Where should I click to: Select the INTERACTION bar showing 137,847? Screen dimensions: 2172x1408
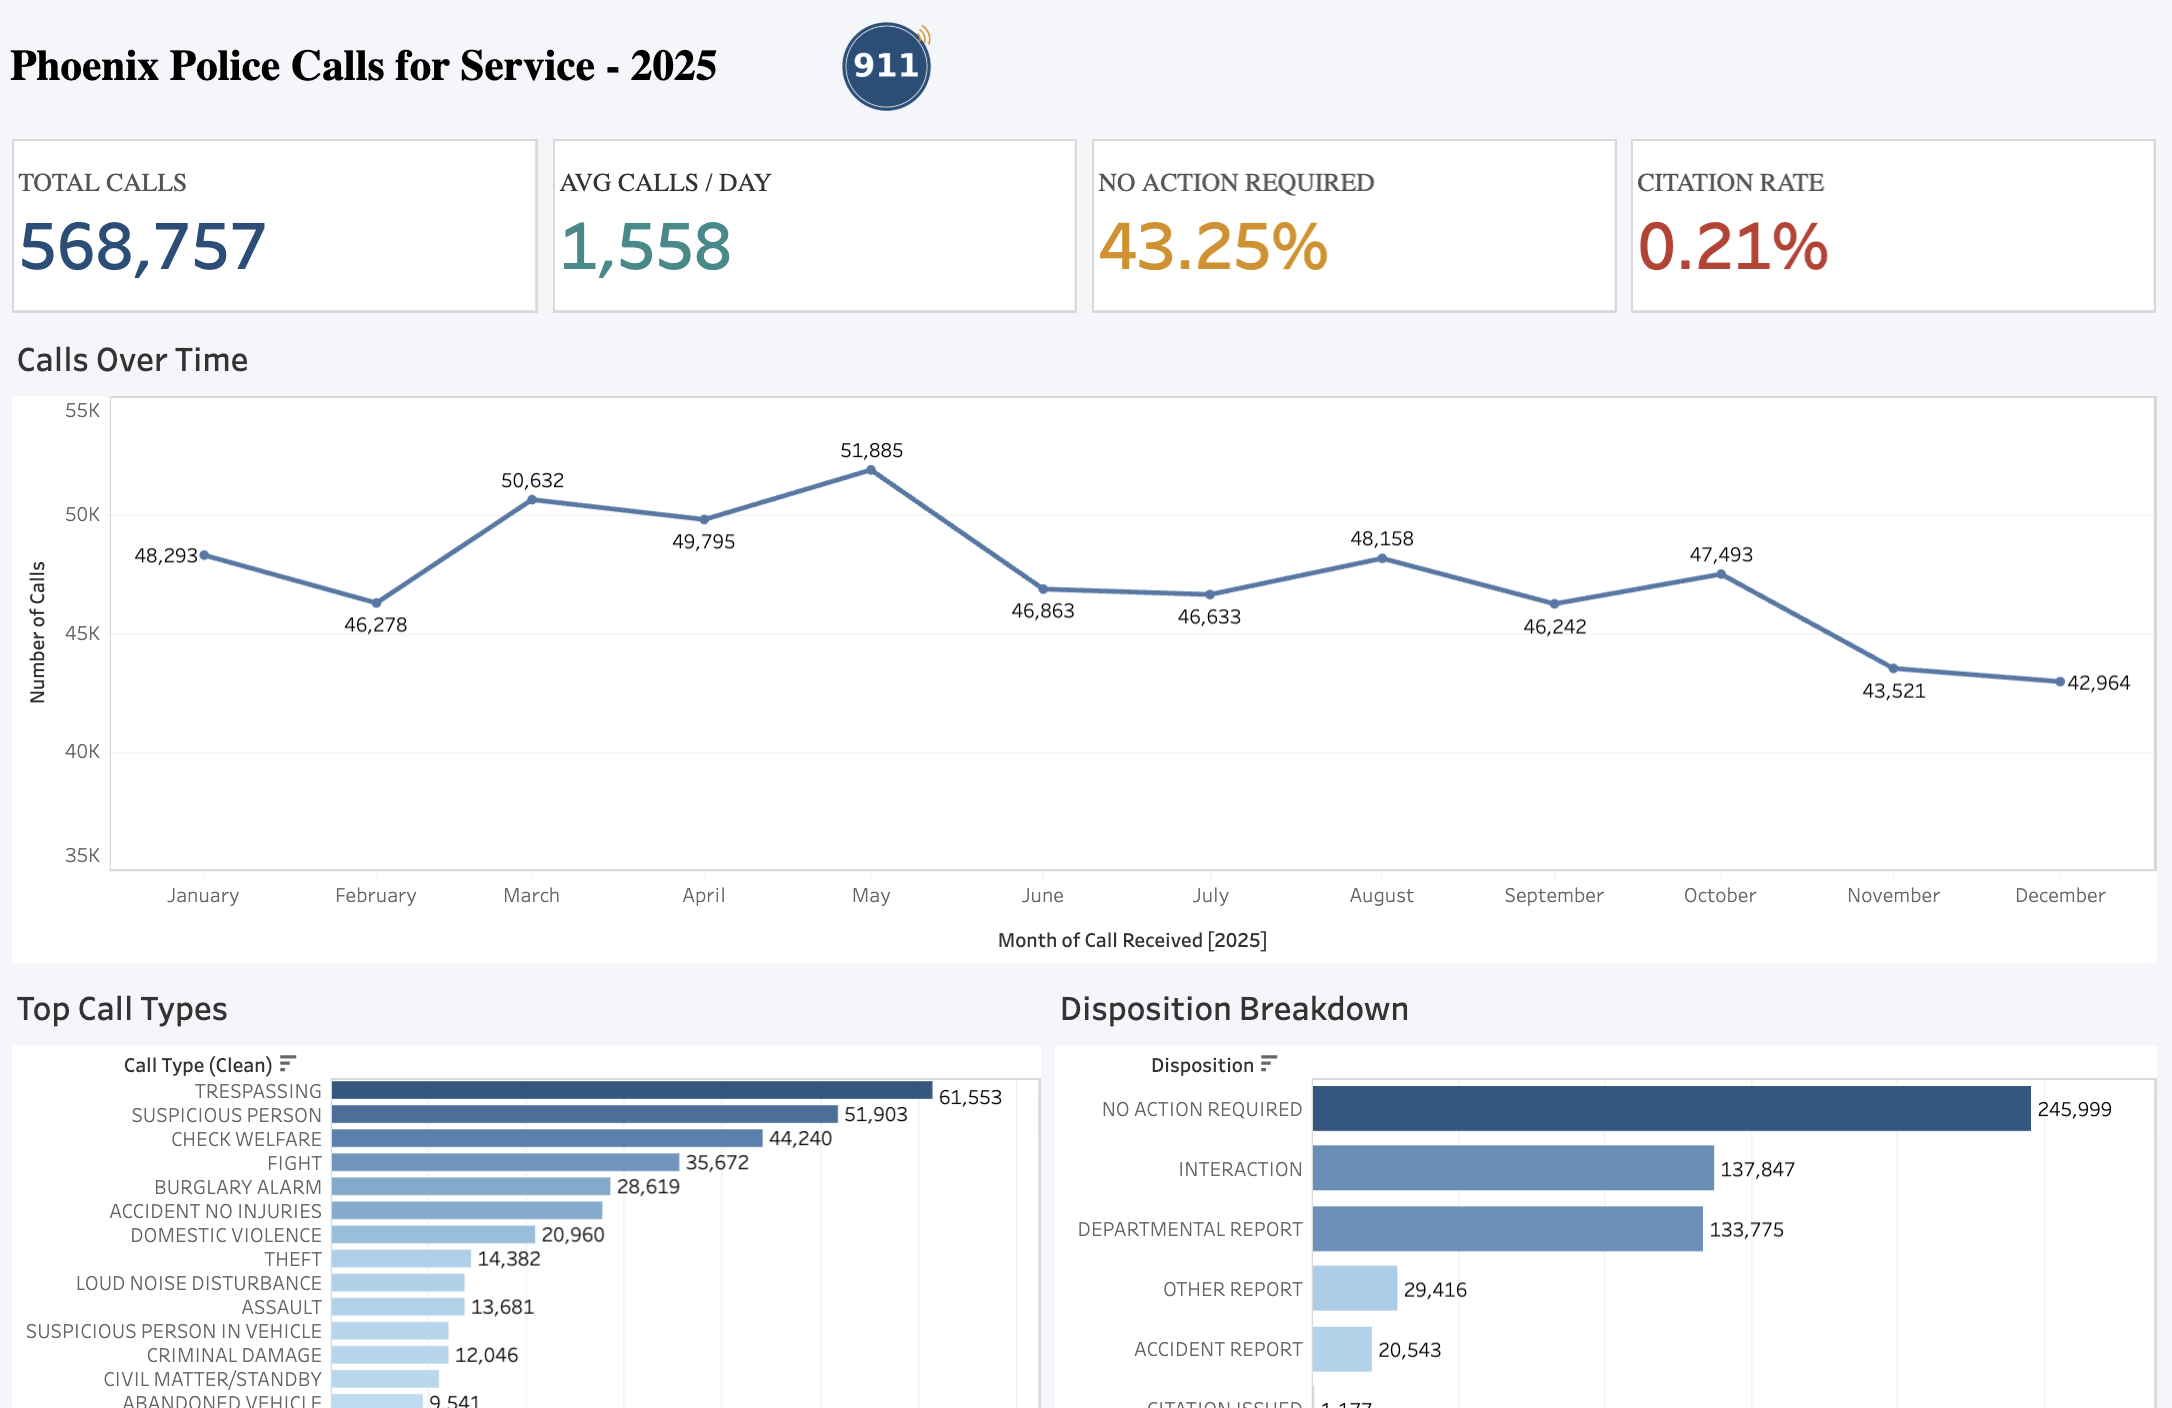1513,1168
